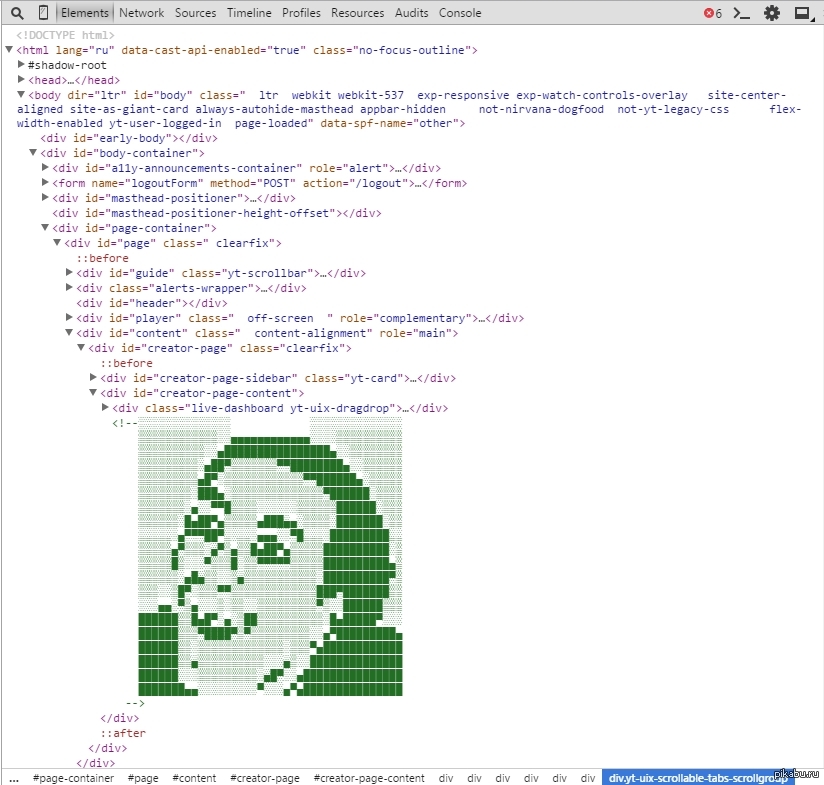
Task: Go to the Console tab
Action: (x=459, y=13)
